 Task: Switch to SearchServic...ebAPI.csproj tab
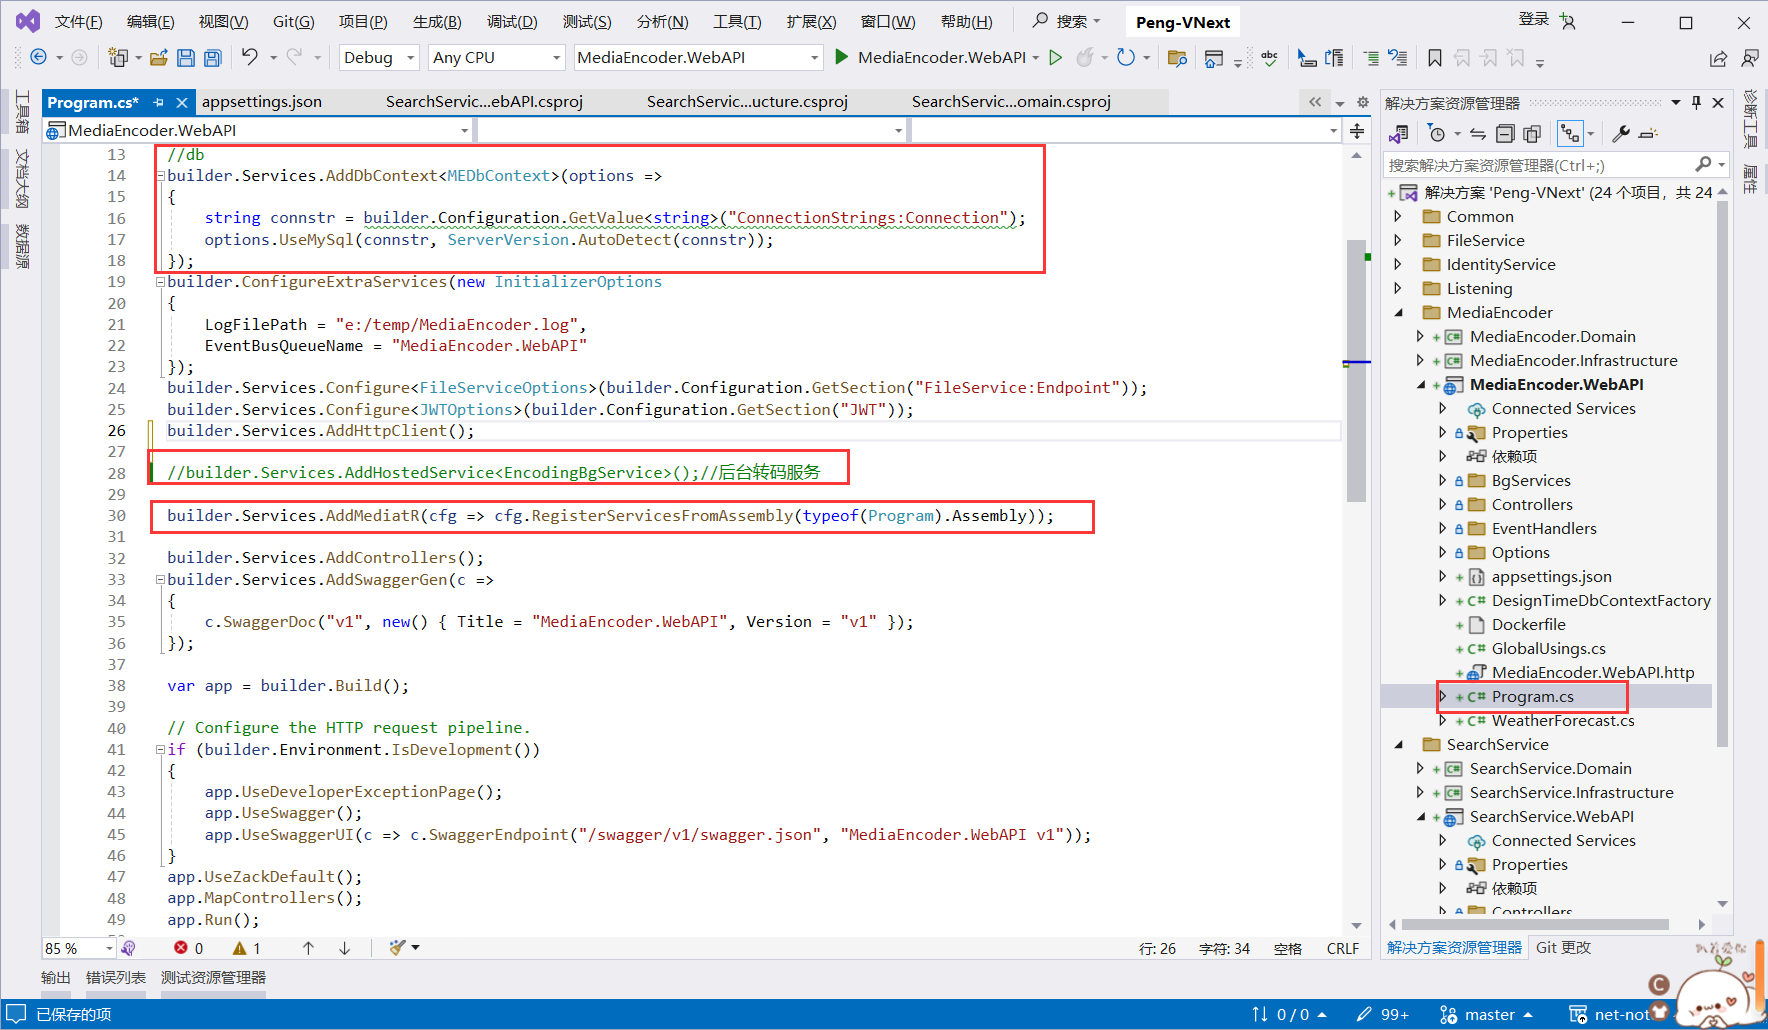[x=484, y=101]
